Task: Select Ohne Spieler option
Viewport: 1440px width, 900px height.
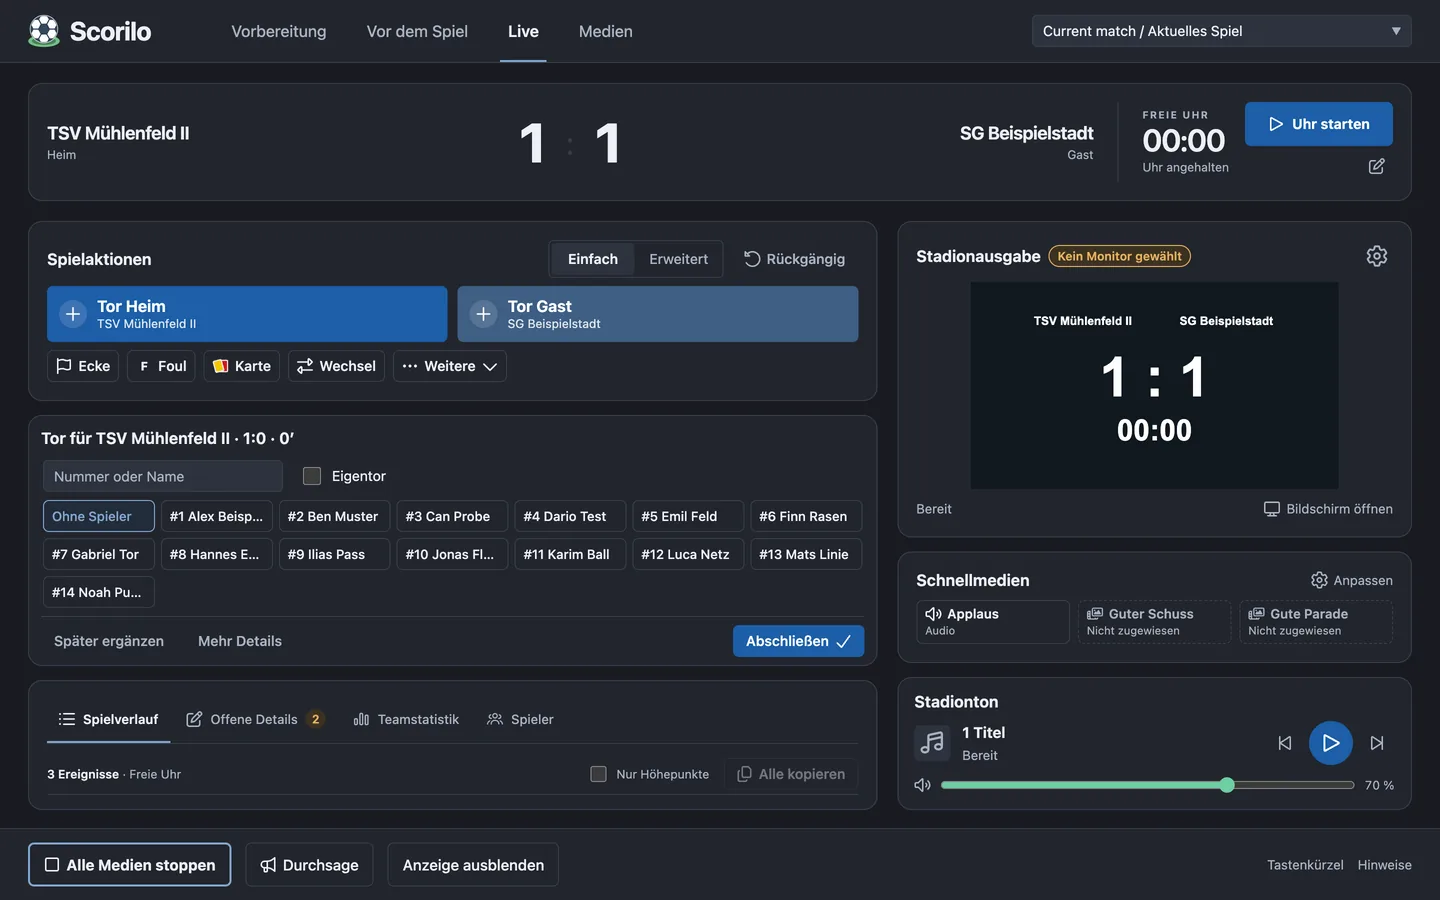Action: click(x=99, y=516)
